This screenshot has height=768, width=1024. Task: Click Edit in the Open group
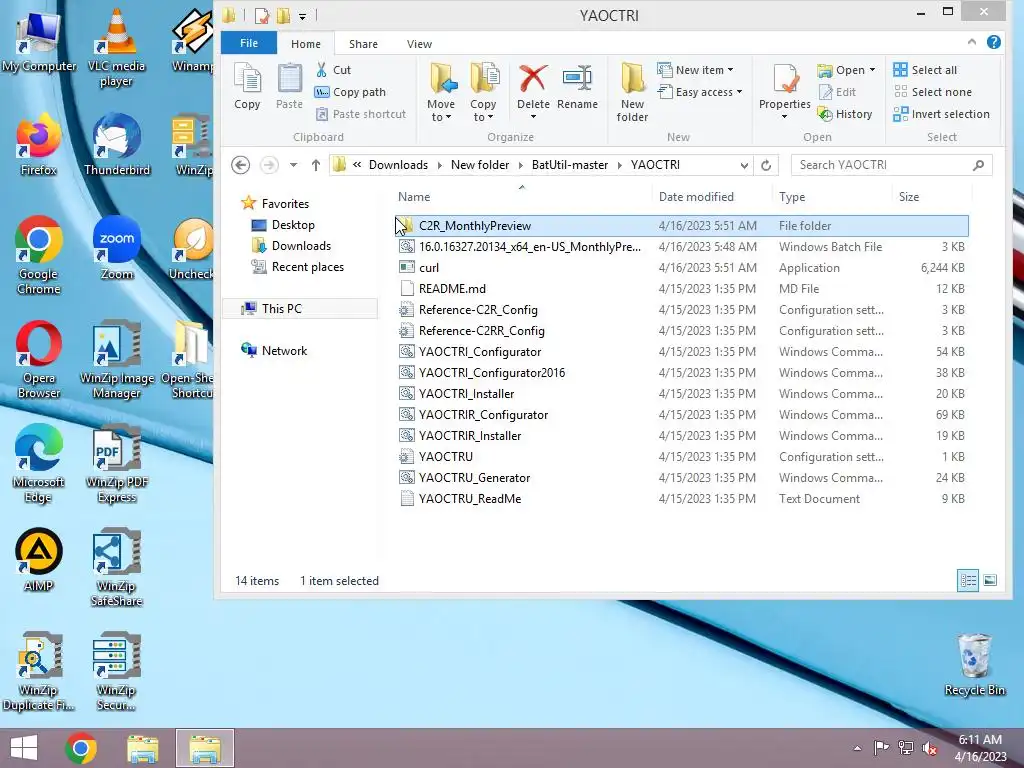(x=837, y=92)
